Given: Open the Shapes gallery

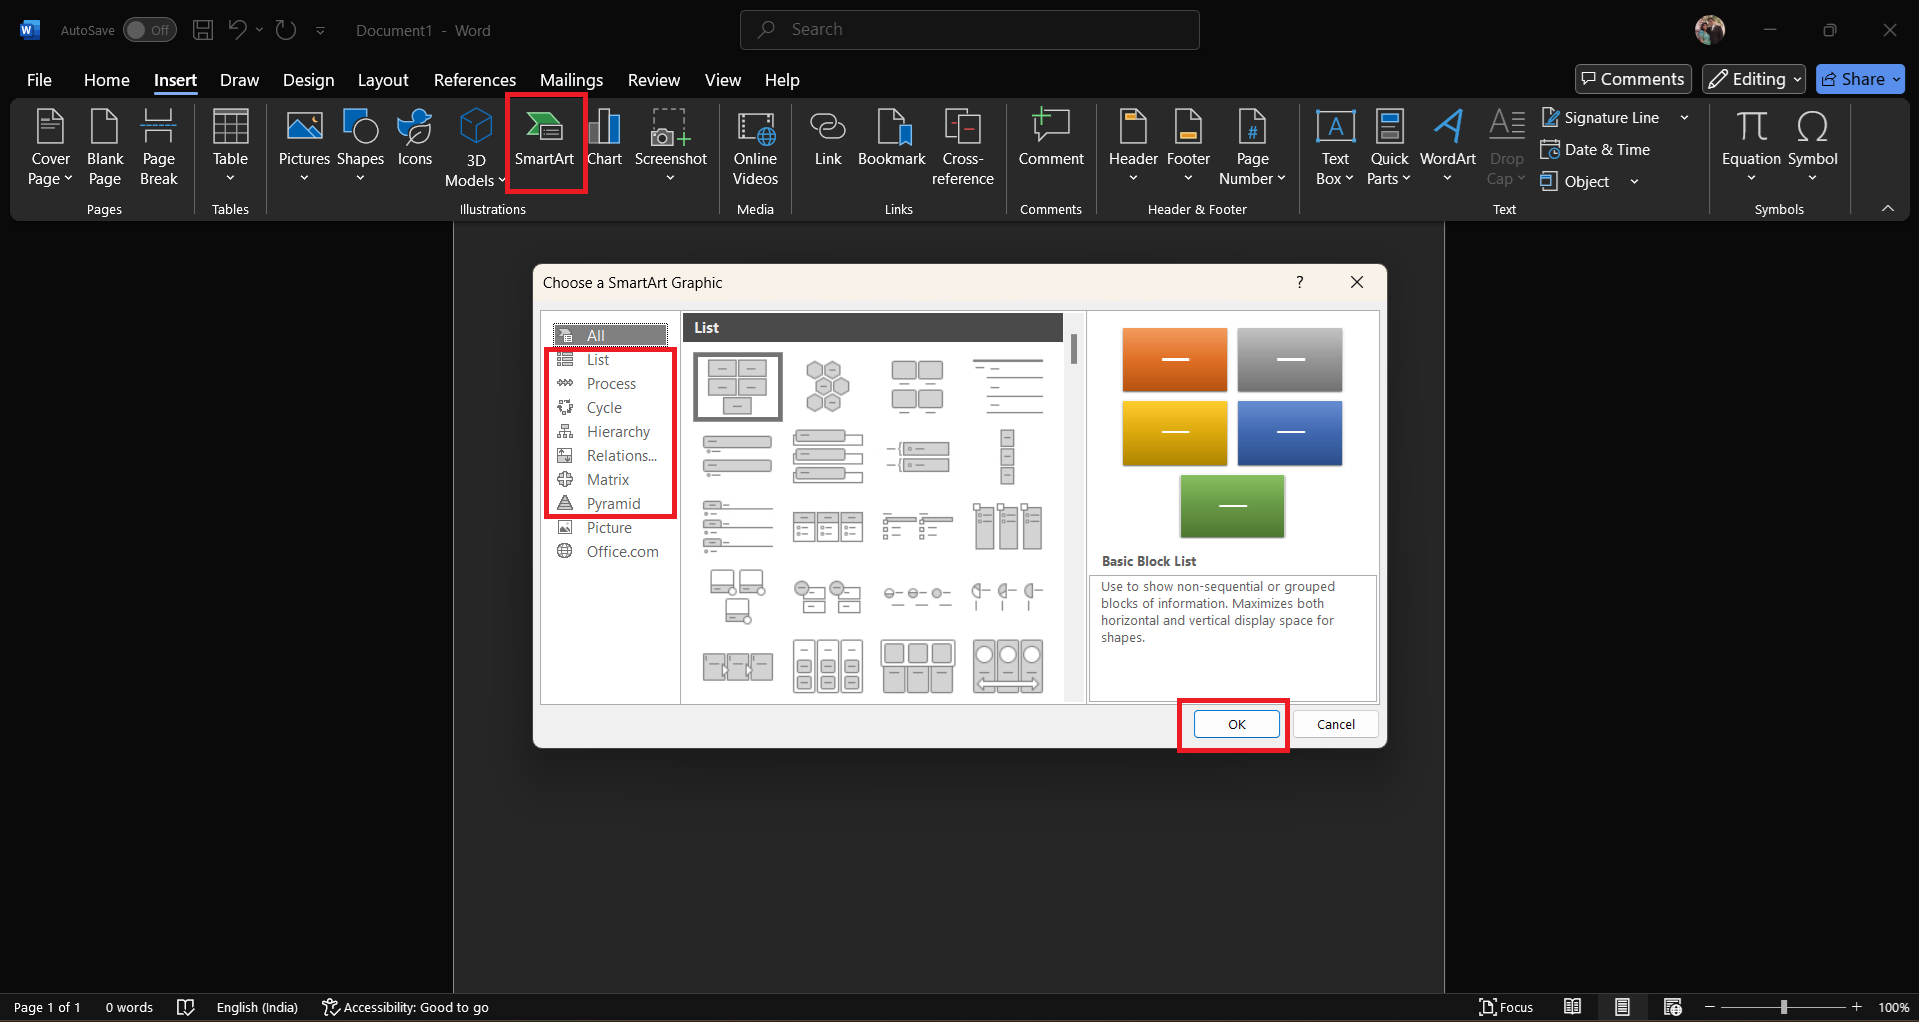Looking at the screenshot, I should 360,148.
